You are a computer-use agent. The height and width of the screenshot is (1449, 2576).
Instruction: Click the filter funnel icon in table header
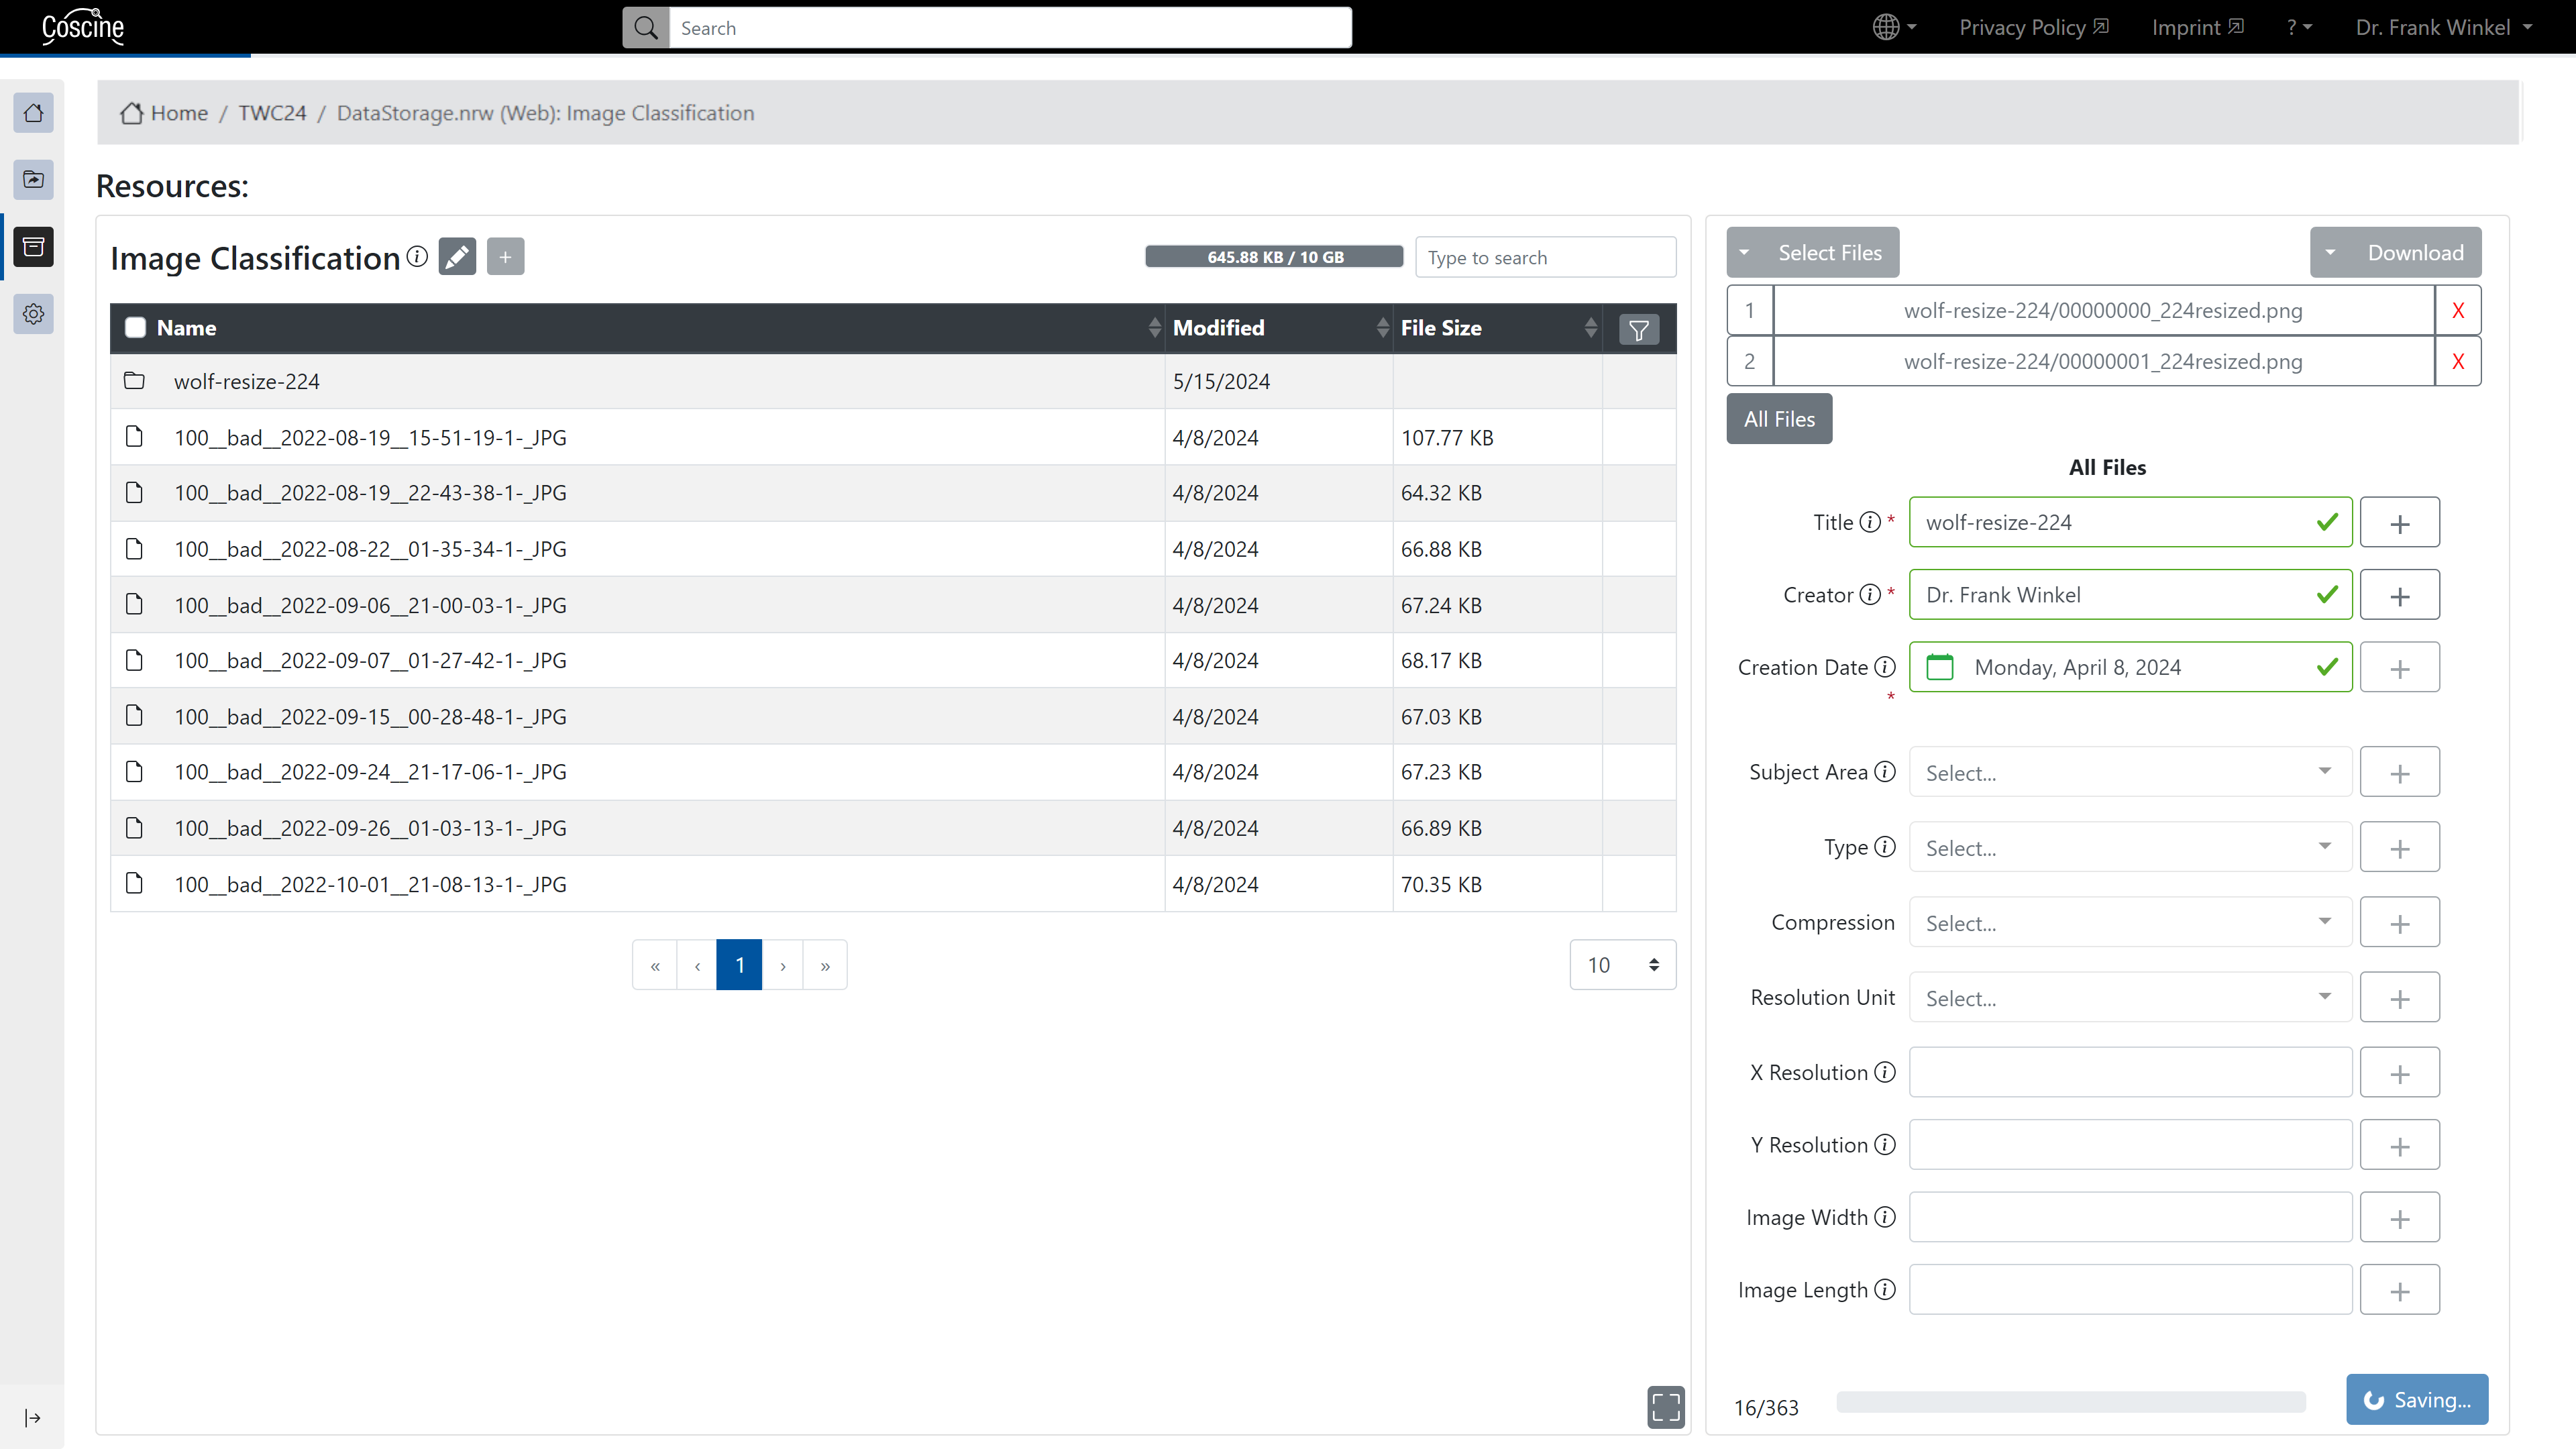[1638, 329]
